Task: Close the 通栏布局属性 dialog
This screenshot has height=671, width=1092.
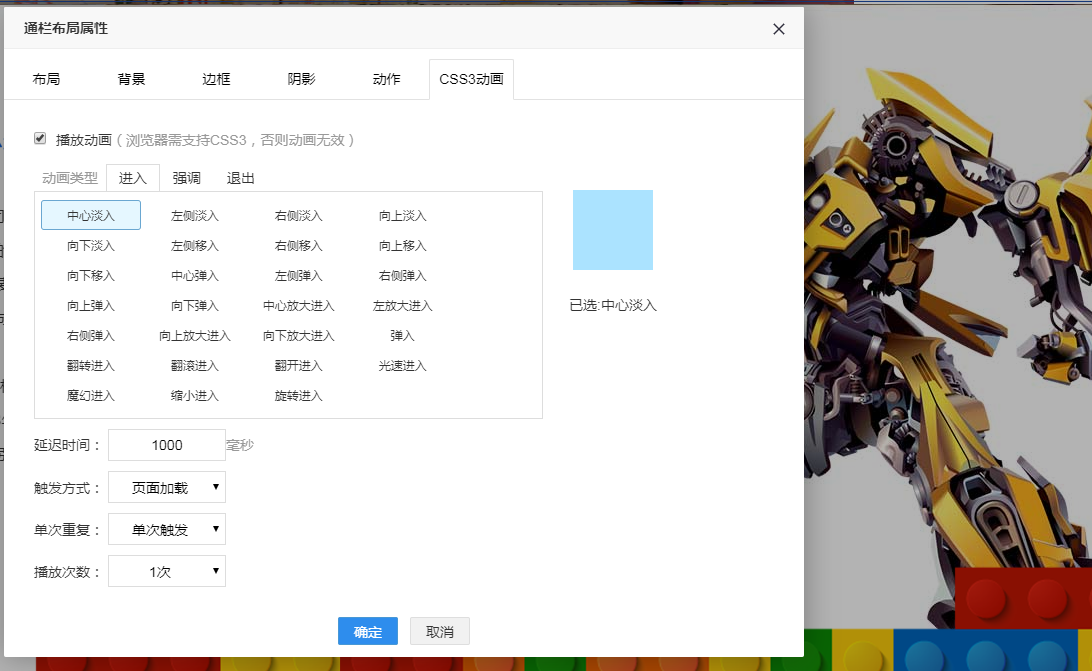Action: point(779,29)
